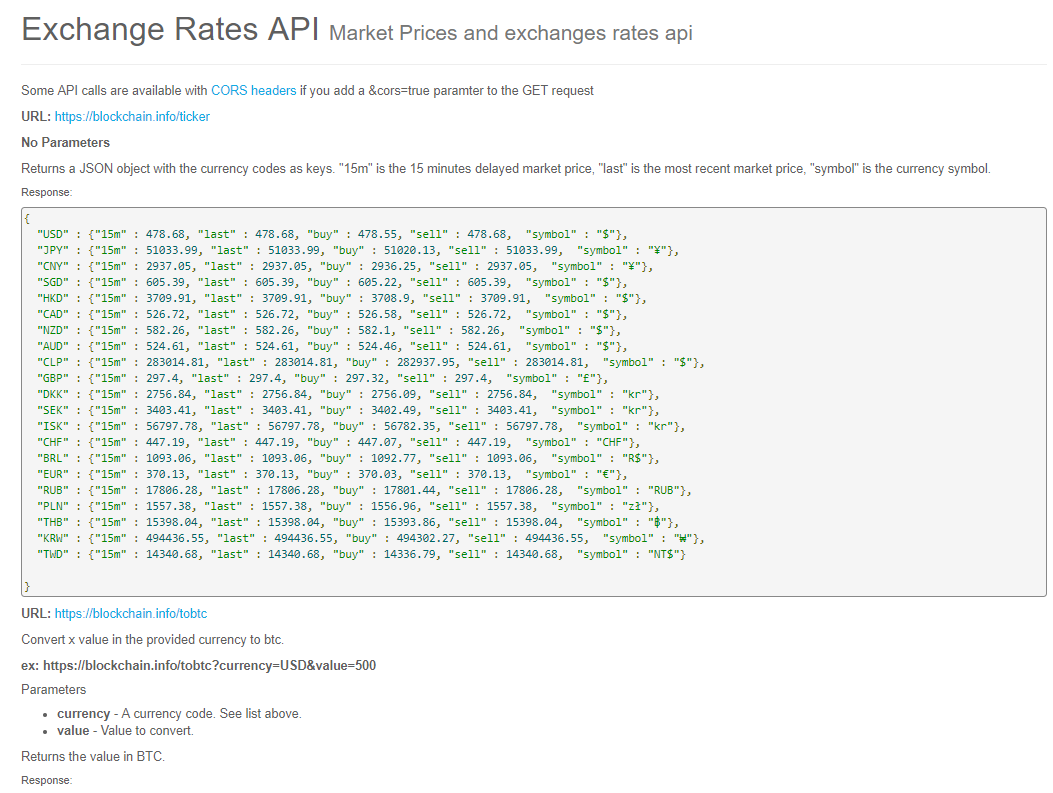The height and width of the screenshot is (793, 1053).
Task: Click the "Returns a JSON object" description sentence
Action: [506, 169]
